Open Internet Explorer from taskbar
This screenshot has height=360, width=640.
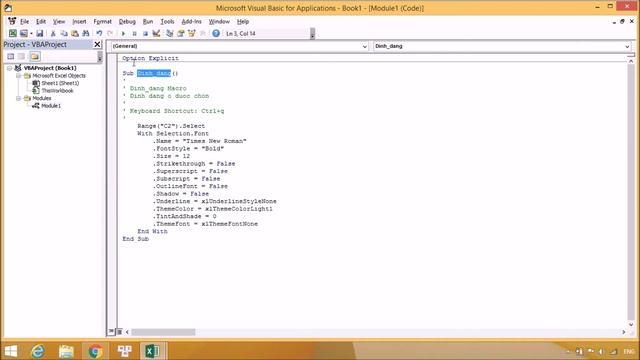(x=38, y=351)
